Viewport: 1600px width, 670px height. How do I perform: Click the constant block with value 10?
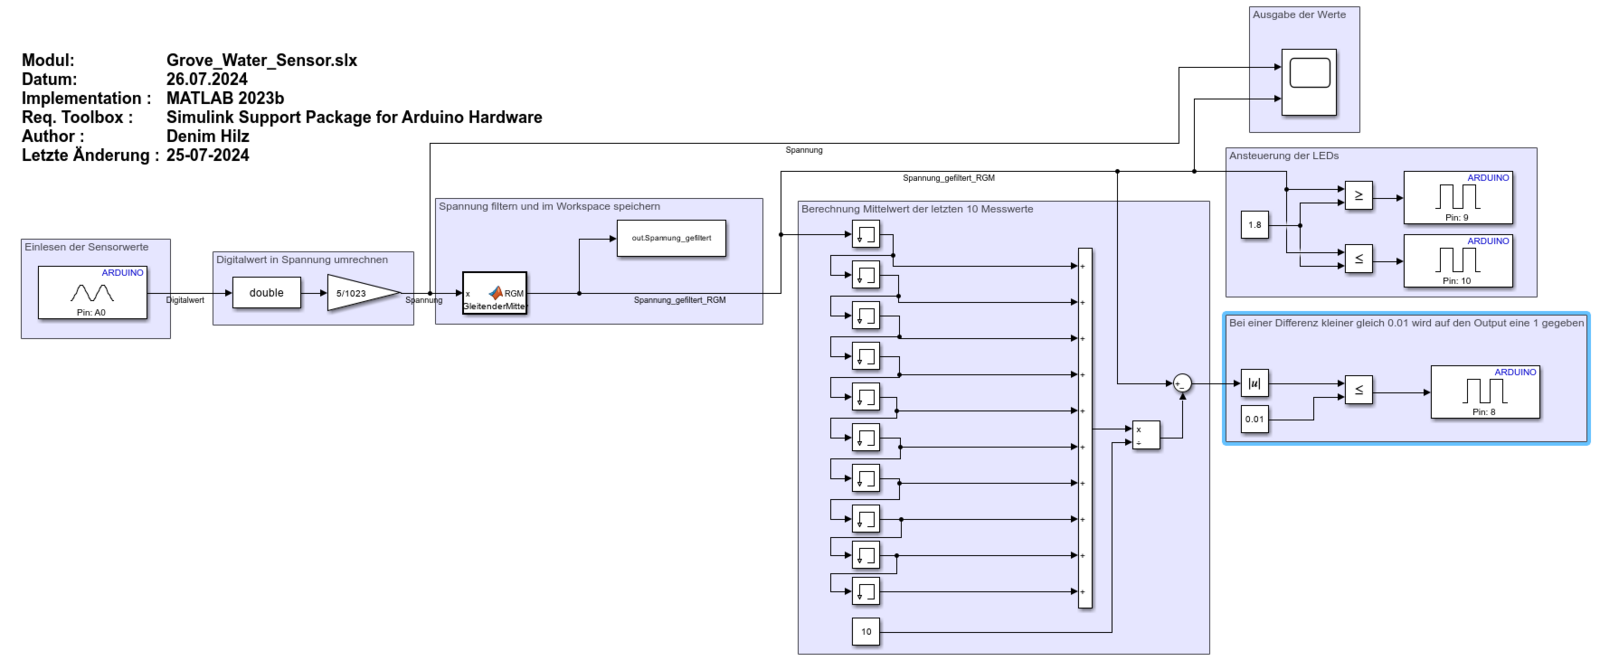(x=866, y=631)
